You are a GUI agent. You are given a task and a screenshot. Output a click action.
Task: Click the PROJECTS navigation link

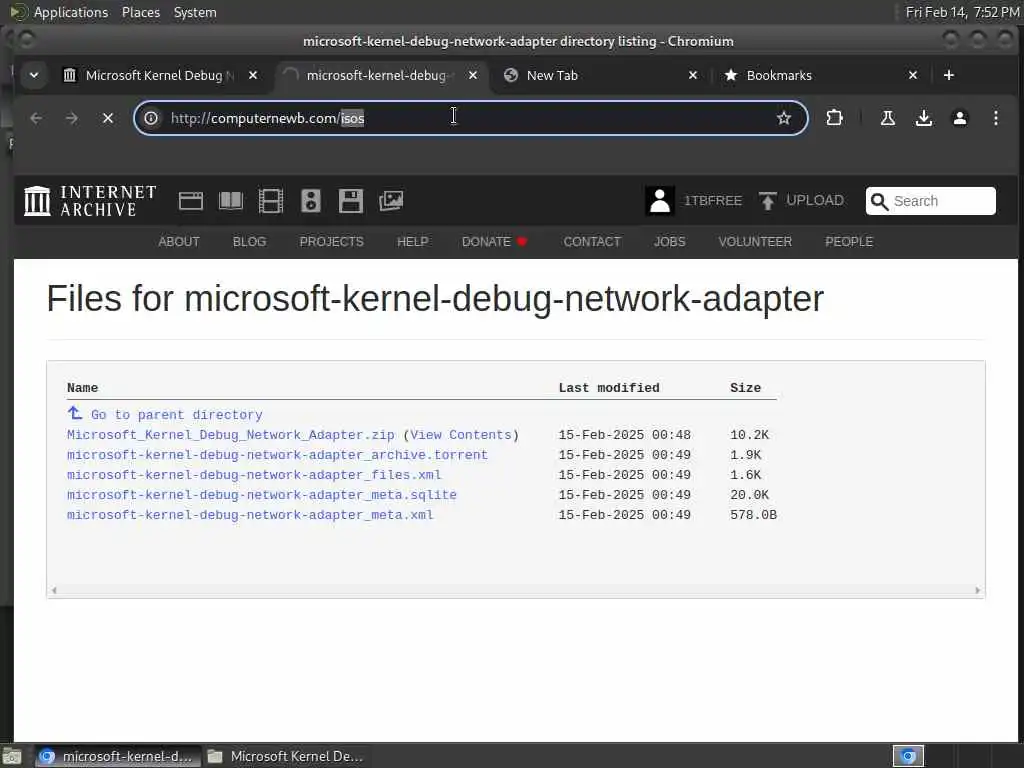pos(332,242)
